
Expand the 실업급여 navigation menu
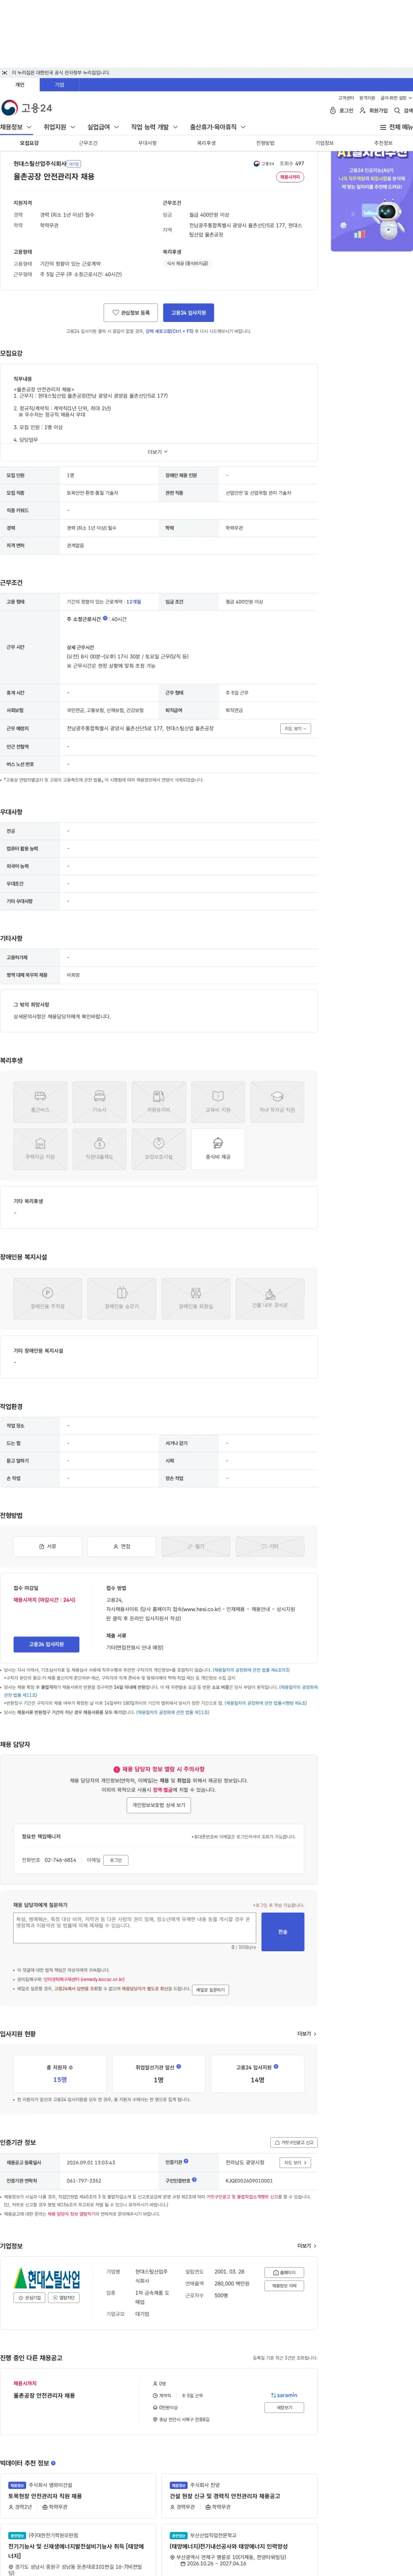pyautogui.click(x=103, y=127)
